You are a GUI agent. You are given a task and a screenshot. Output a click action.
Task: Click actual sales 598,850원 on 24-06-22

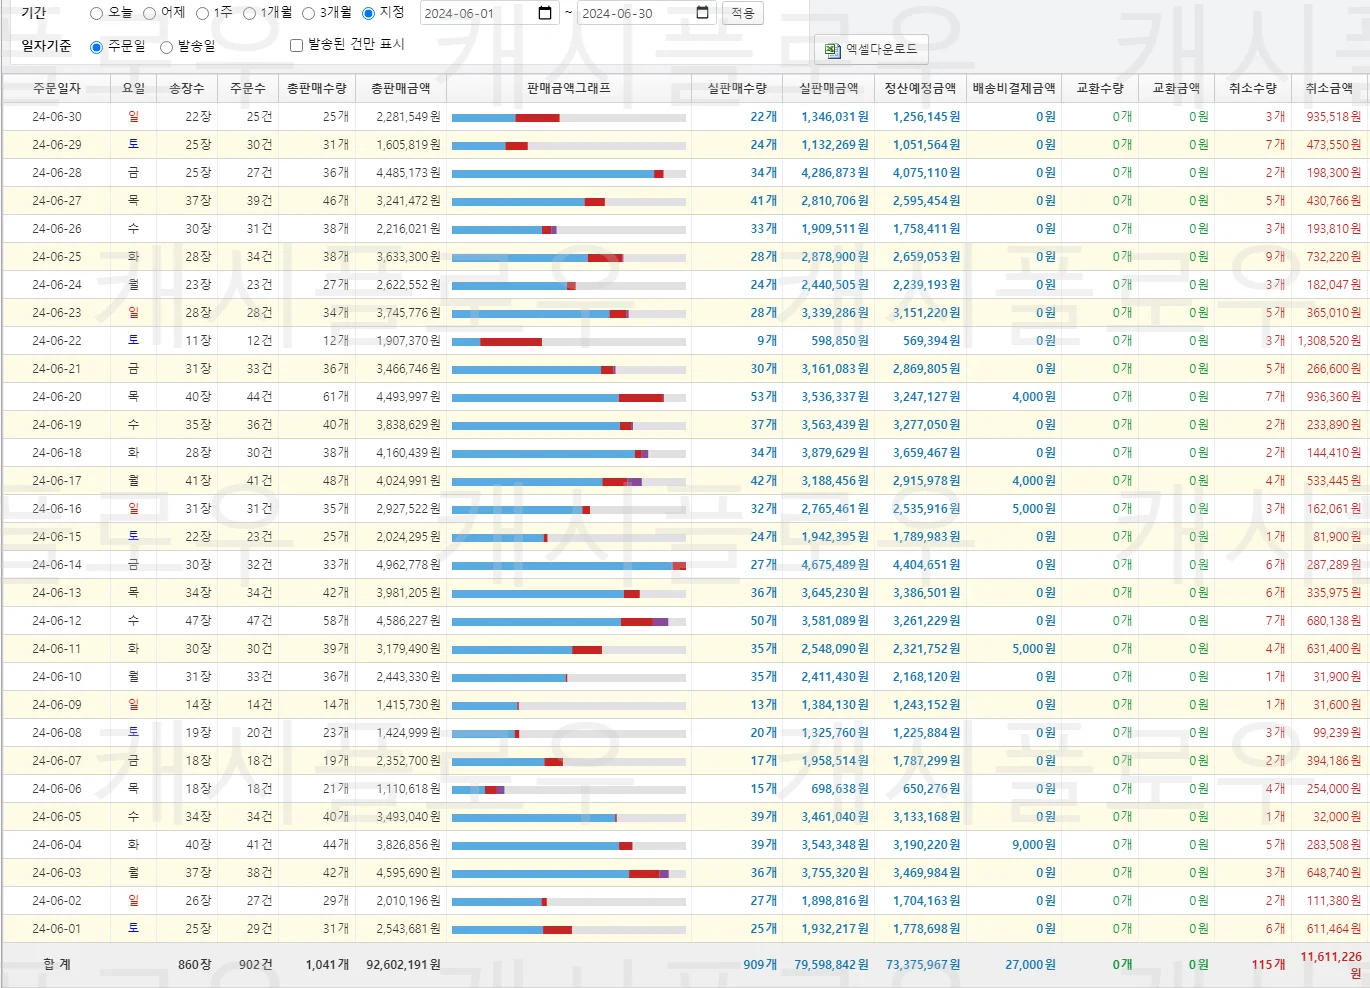click(x=840, y=341)
